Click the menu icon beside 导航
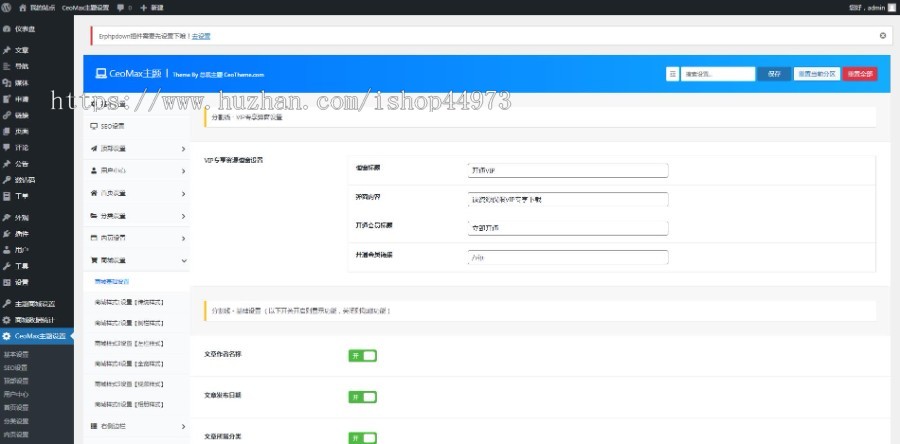Screen dimensions: 900x444 (6, 67)
